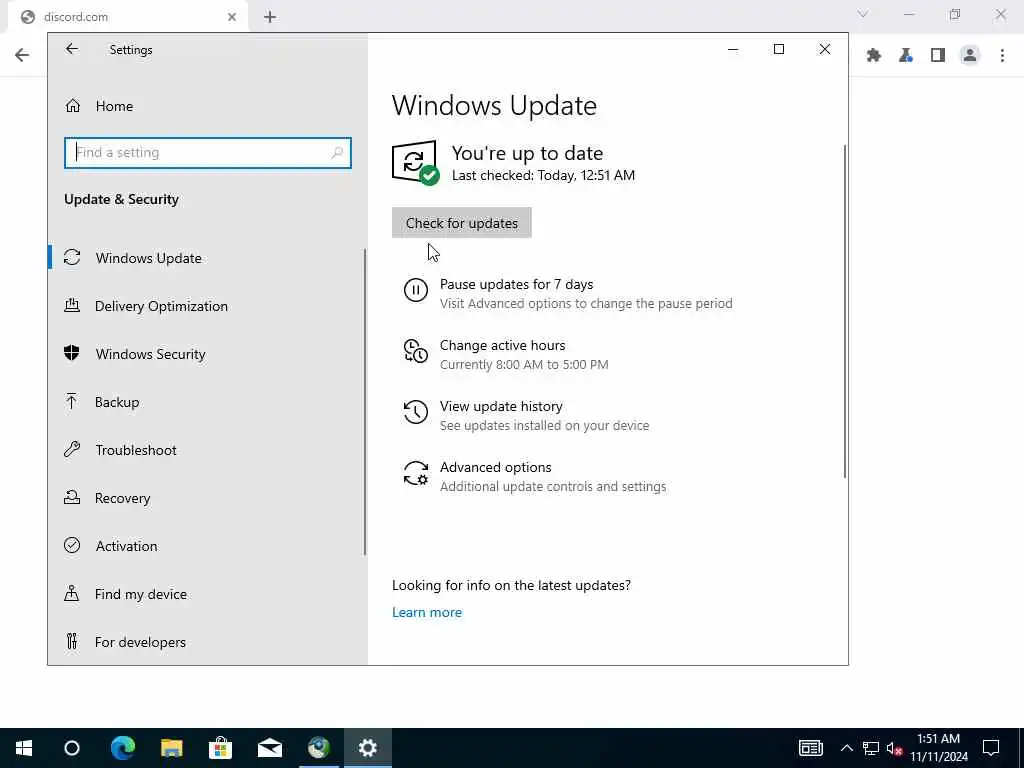Click the pause circle icon
The image size is (1024, 768).
(415, 290)
